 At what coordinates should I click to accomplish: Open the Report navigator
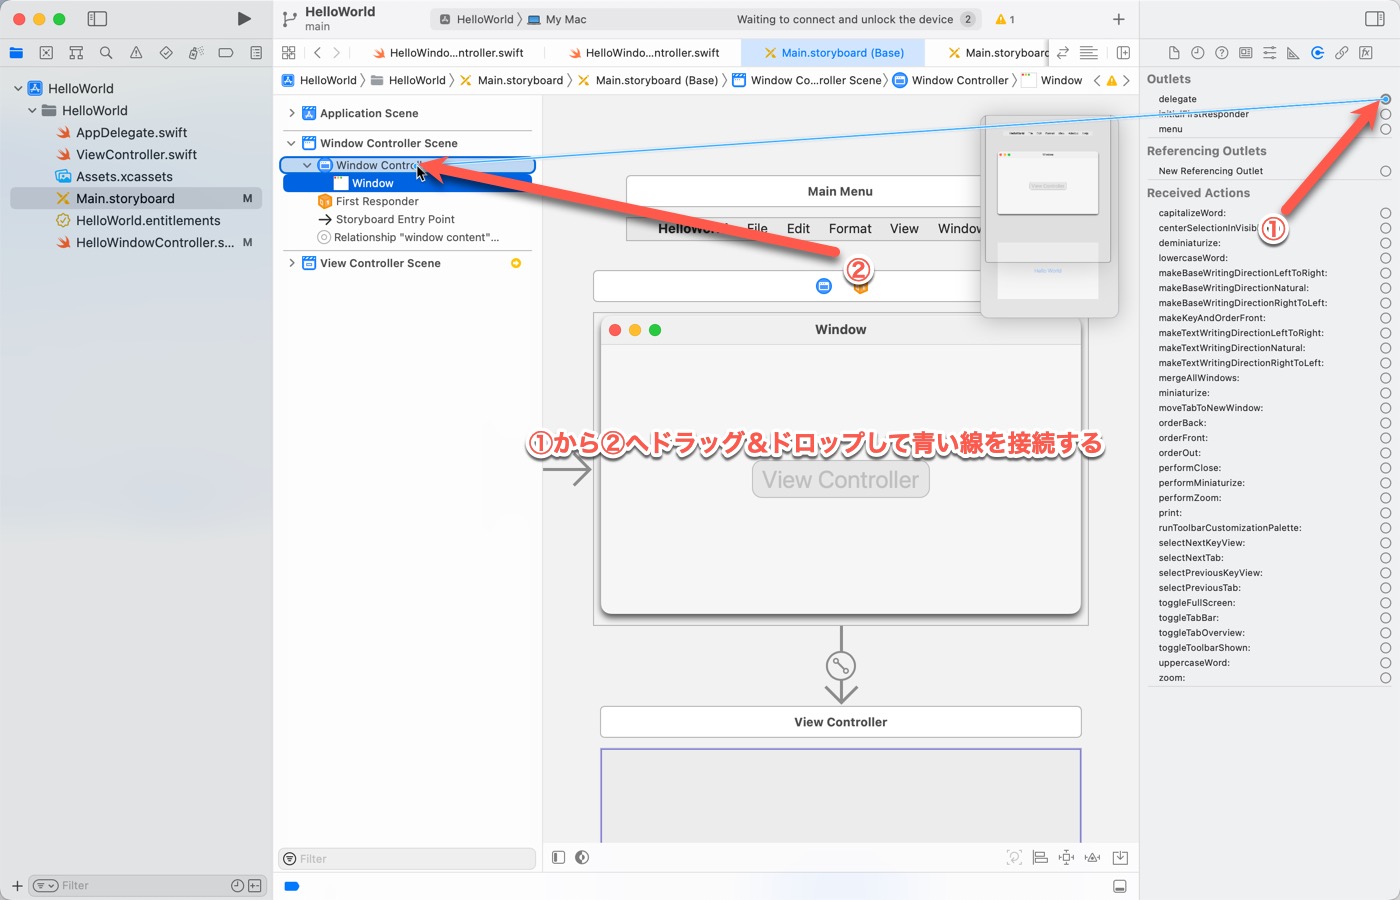pos(256,53)
